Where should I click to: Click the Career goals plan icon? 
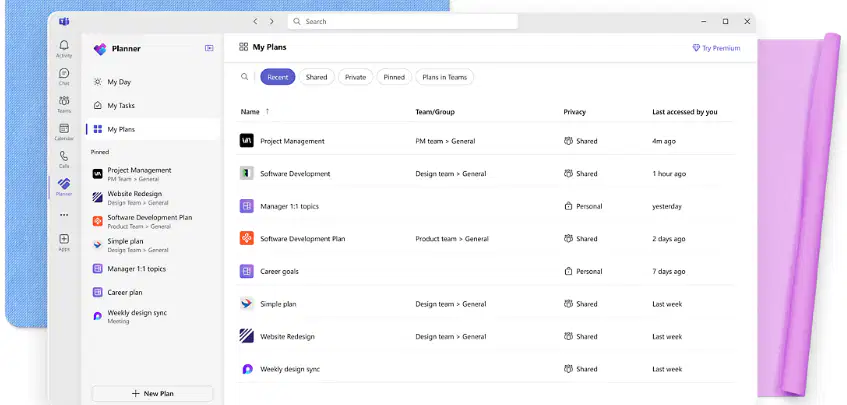[x=247, y=271]
